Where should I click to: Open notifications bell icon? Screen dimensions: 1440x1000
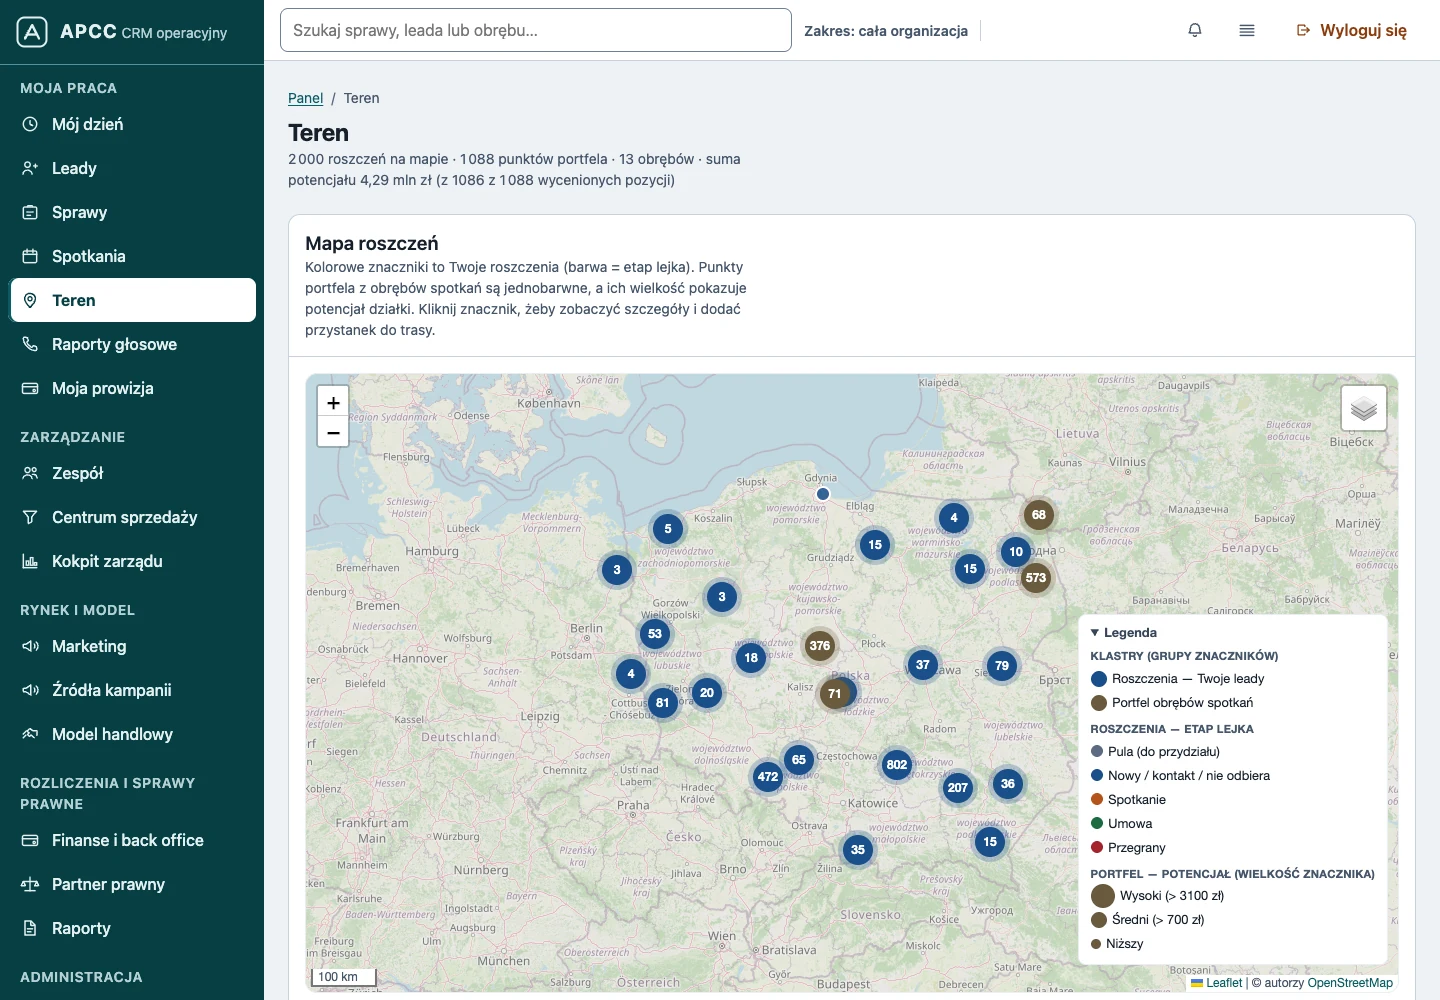coord(1195,30)
